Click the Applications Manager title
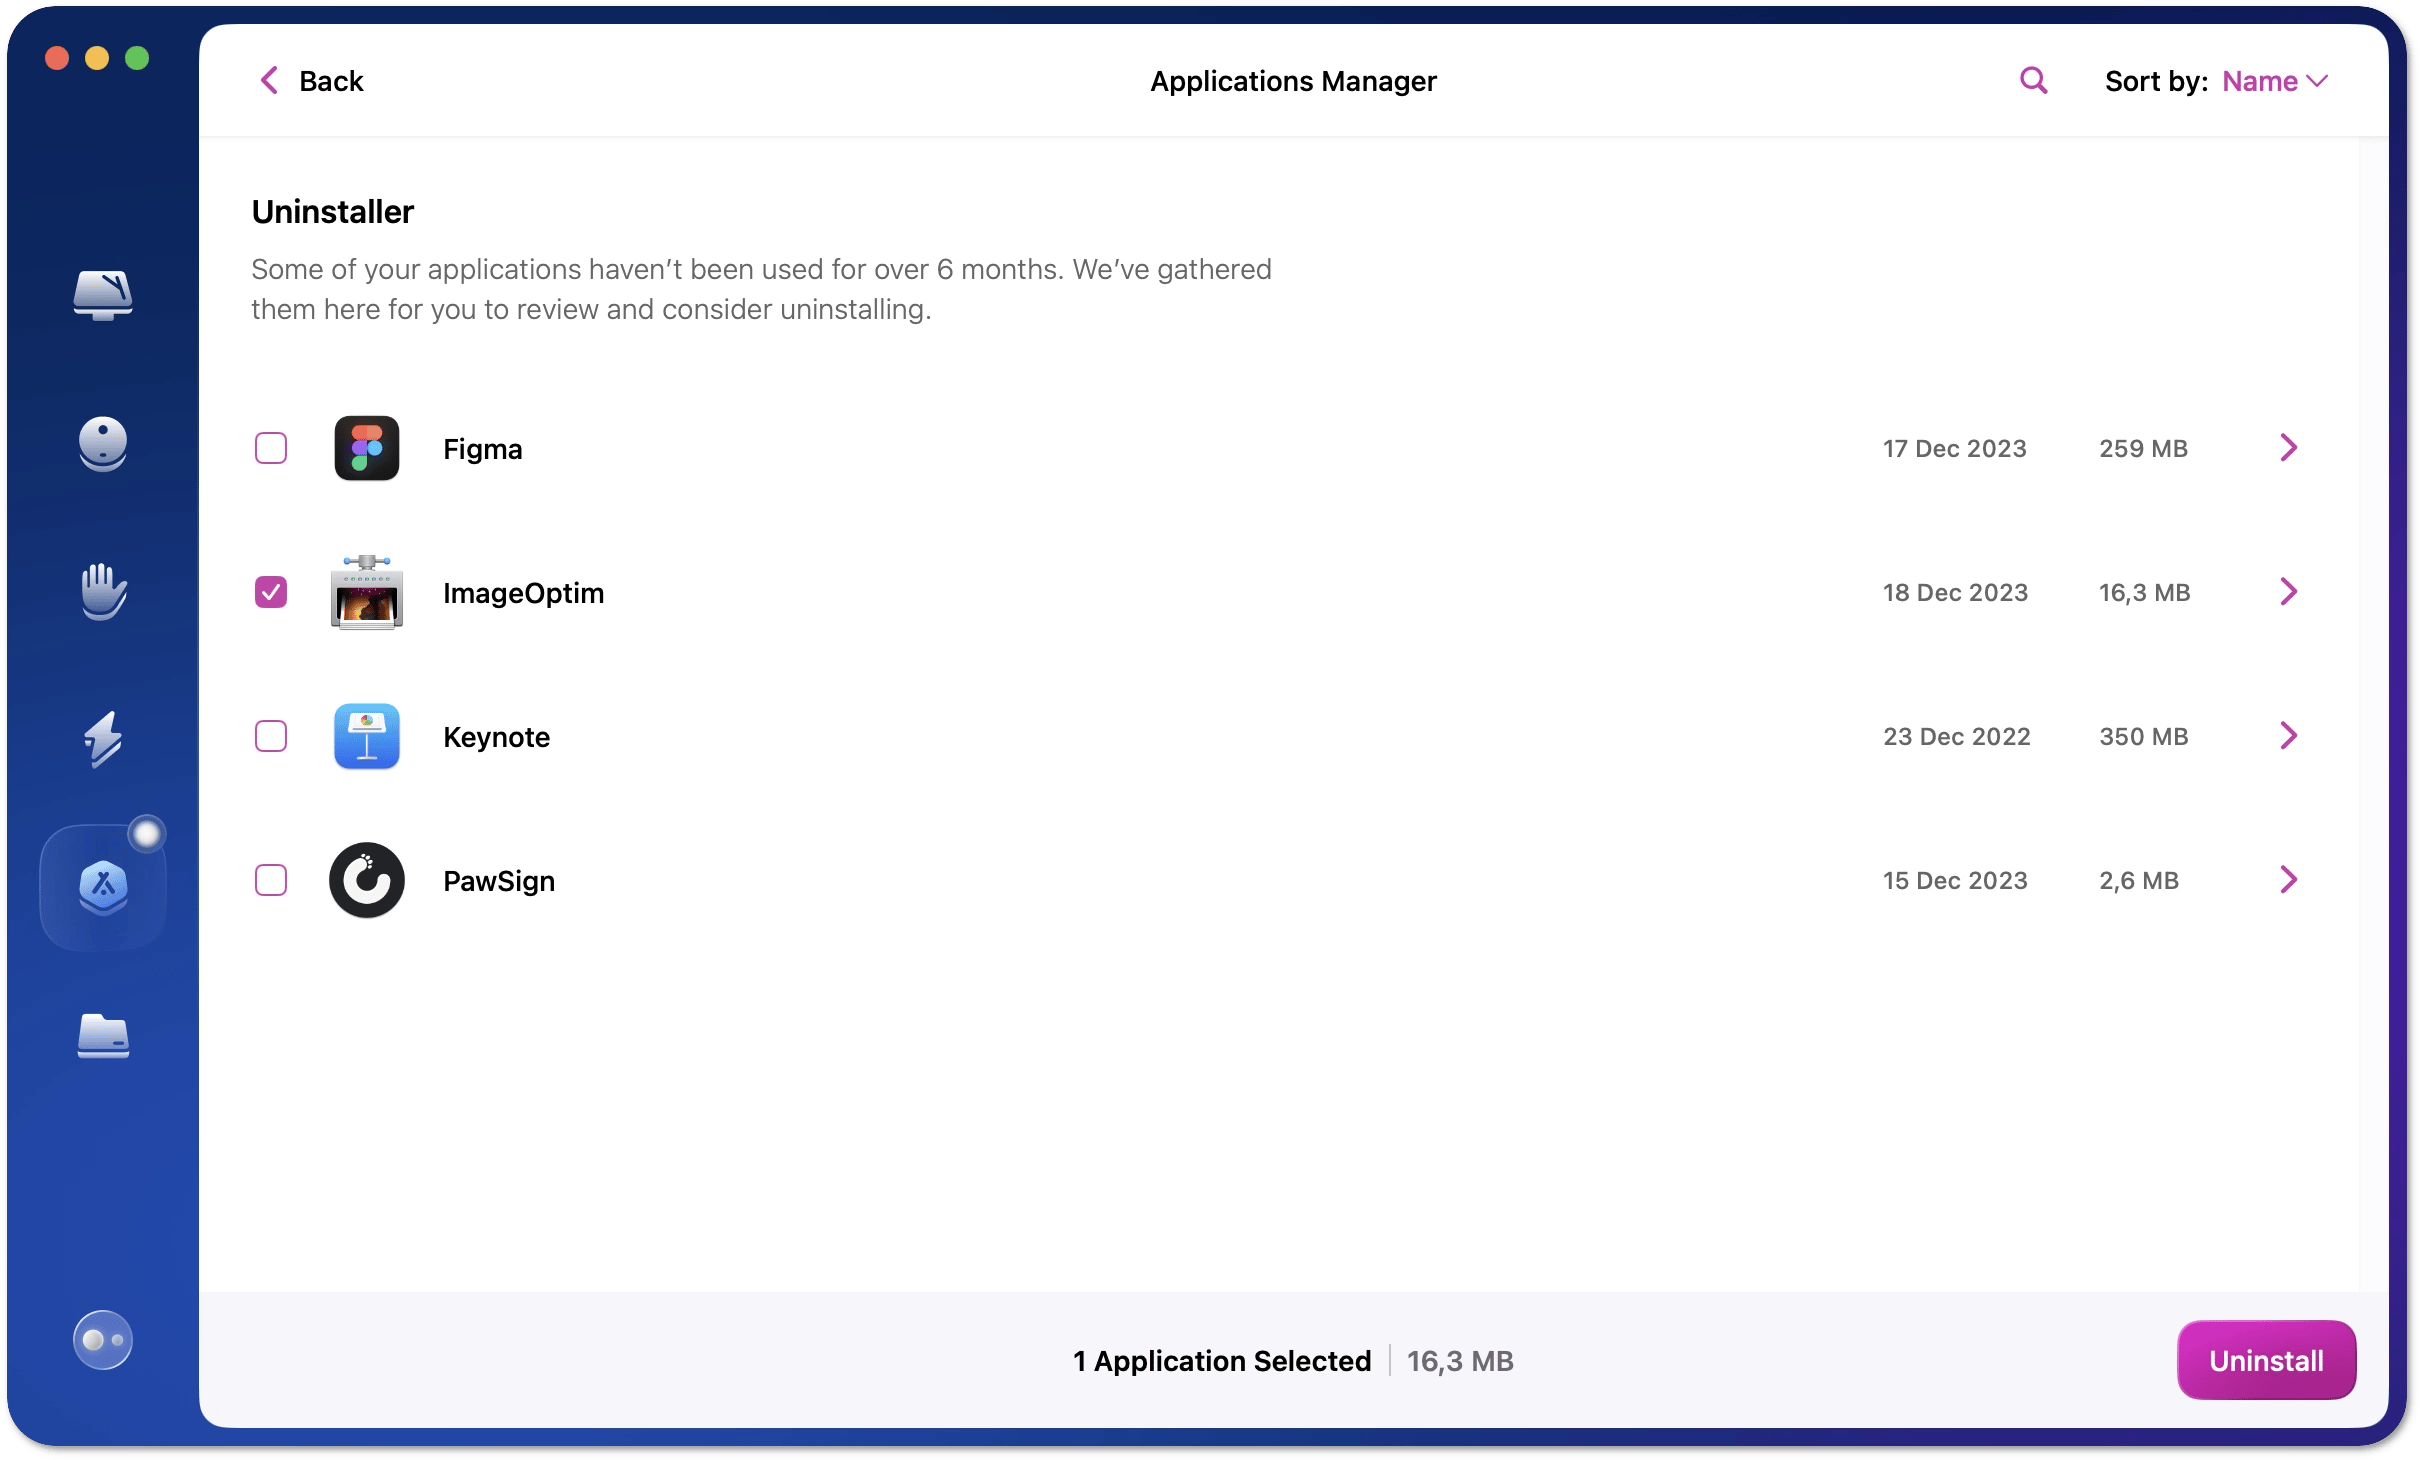This screenshot has width=2420, height=1460. coord(1293,81)
